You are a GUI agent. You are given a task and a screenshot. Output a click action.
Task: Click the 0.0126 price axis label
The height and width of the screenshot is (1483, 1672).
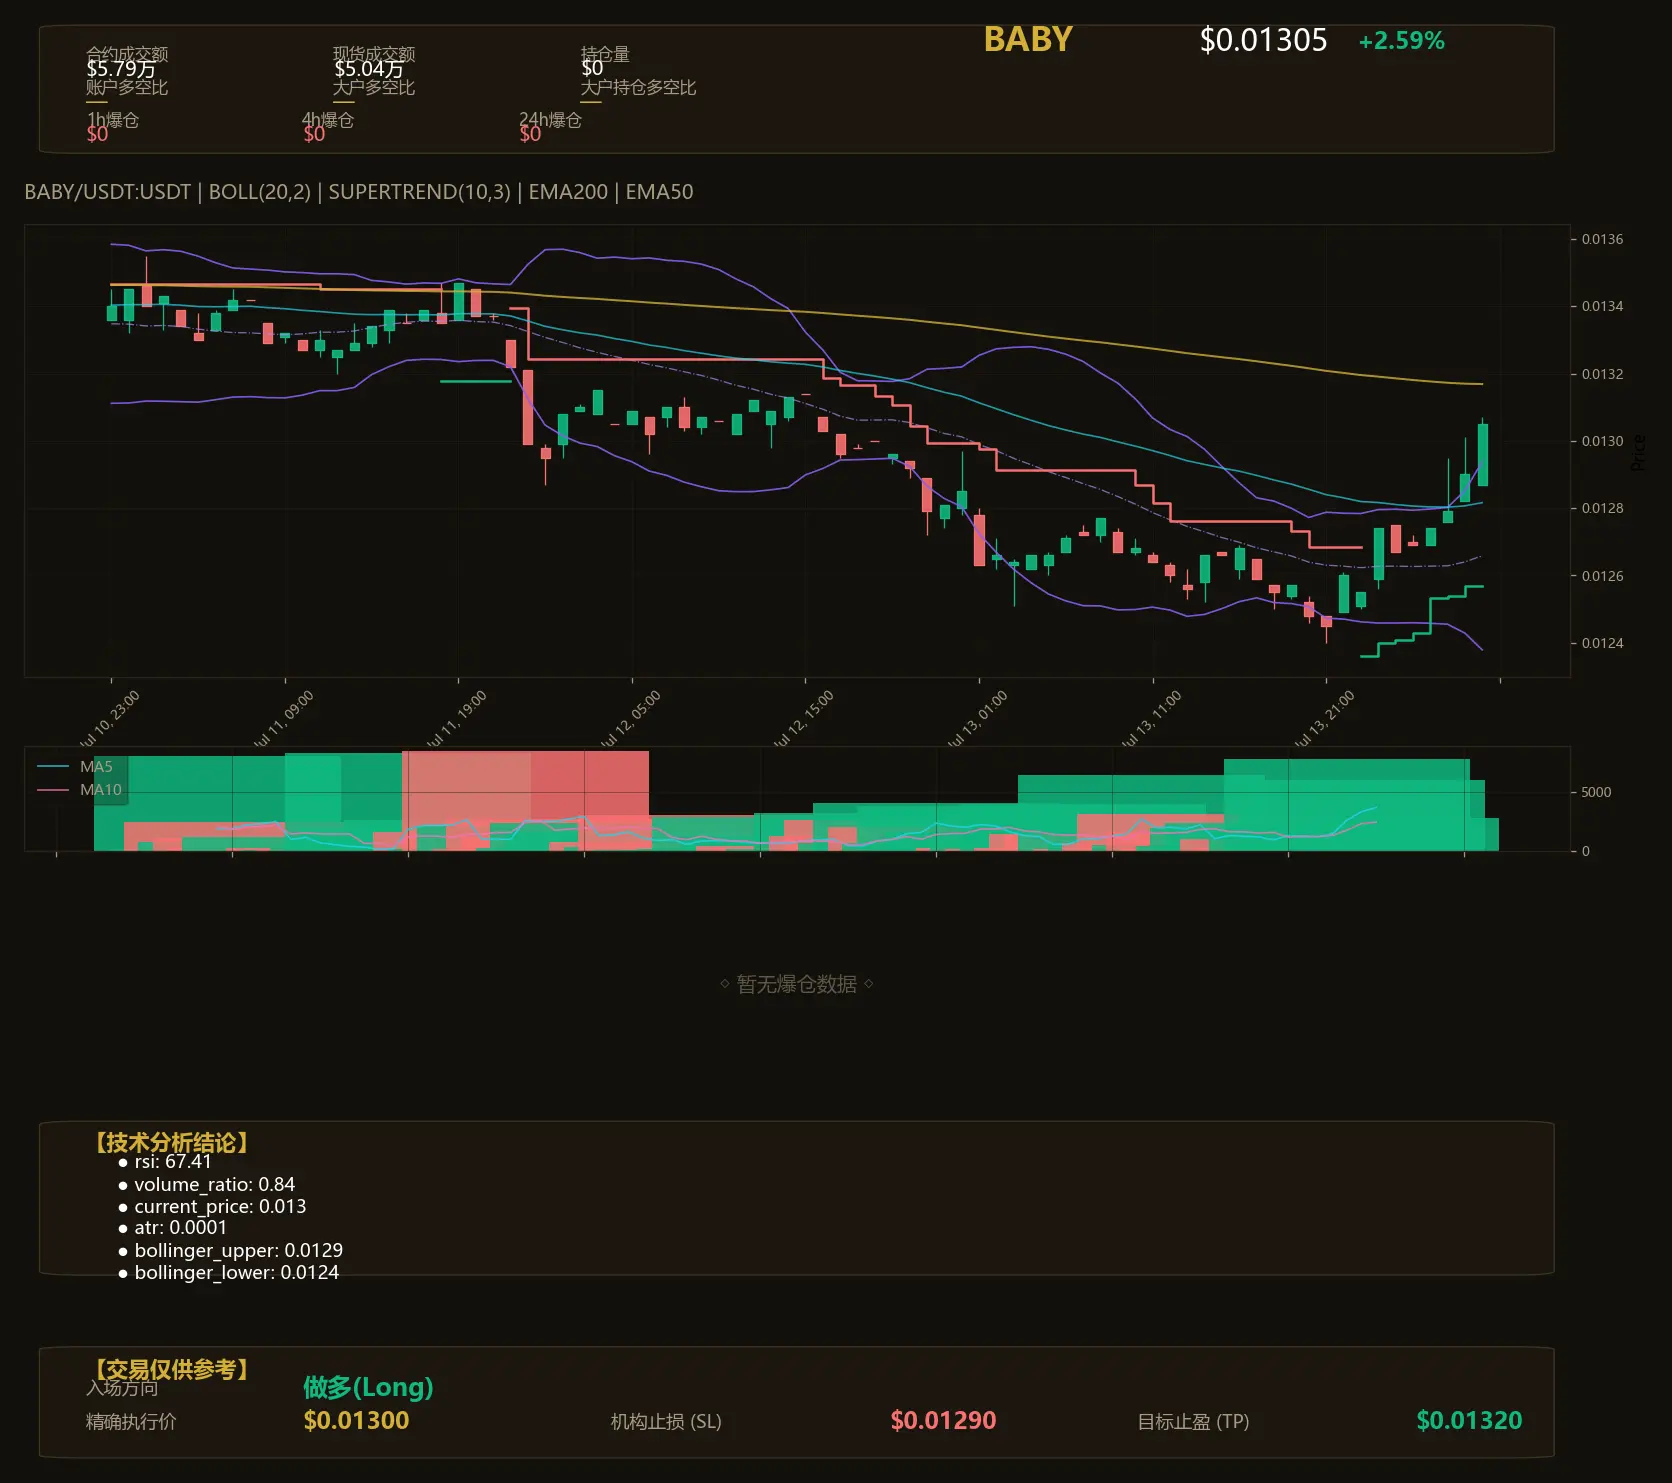[1602, 576]
